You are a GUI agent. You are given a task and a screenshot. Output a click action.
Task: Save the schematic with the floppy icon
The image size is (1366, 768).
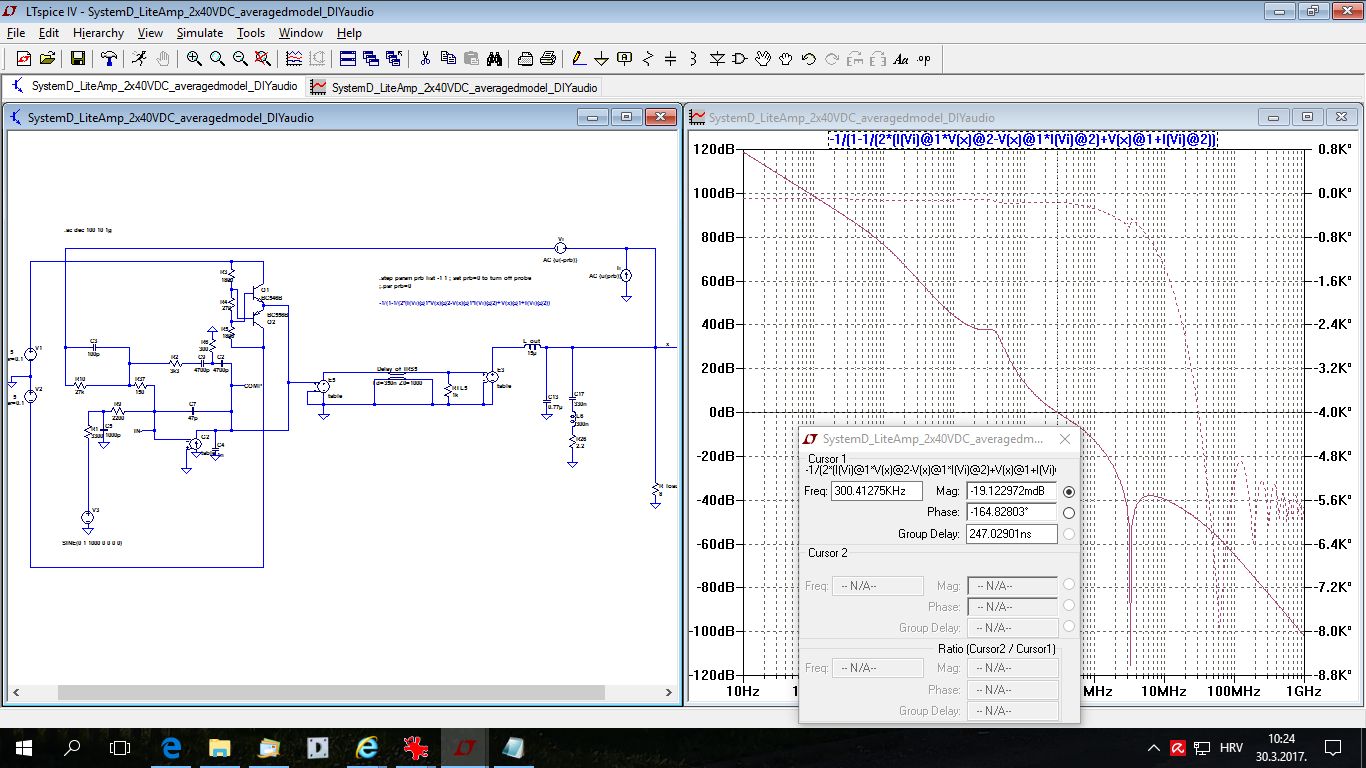pos(77,59)
